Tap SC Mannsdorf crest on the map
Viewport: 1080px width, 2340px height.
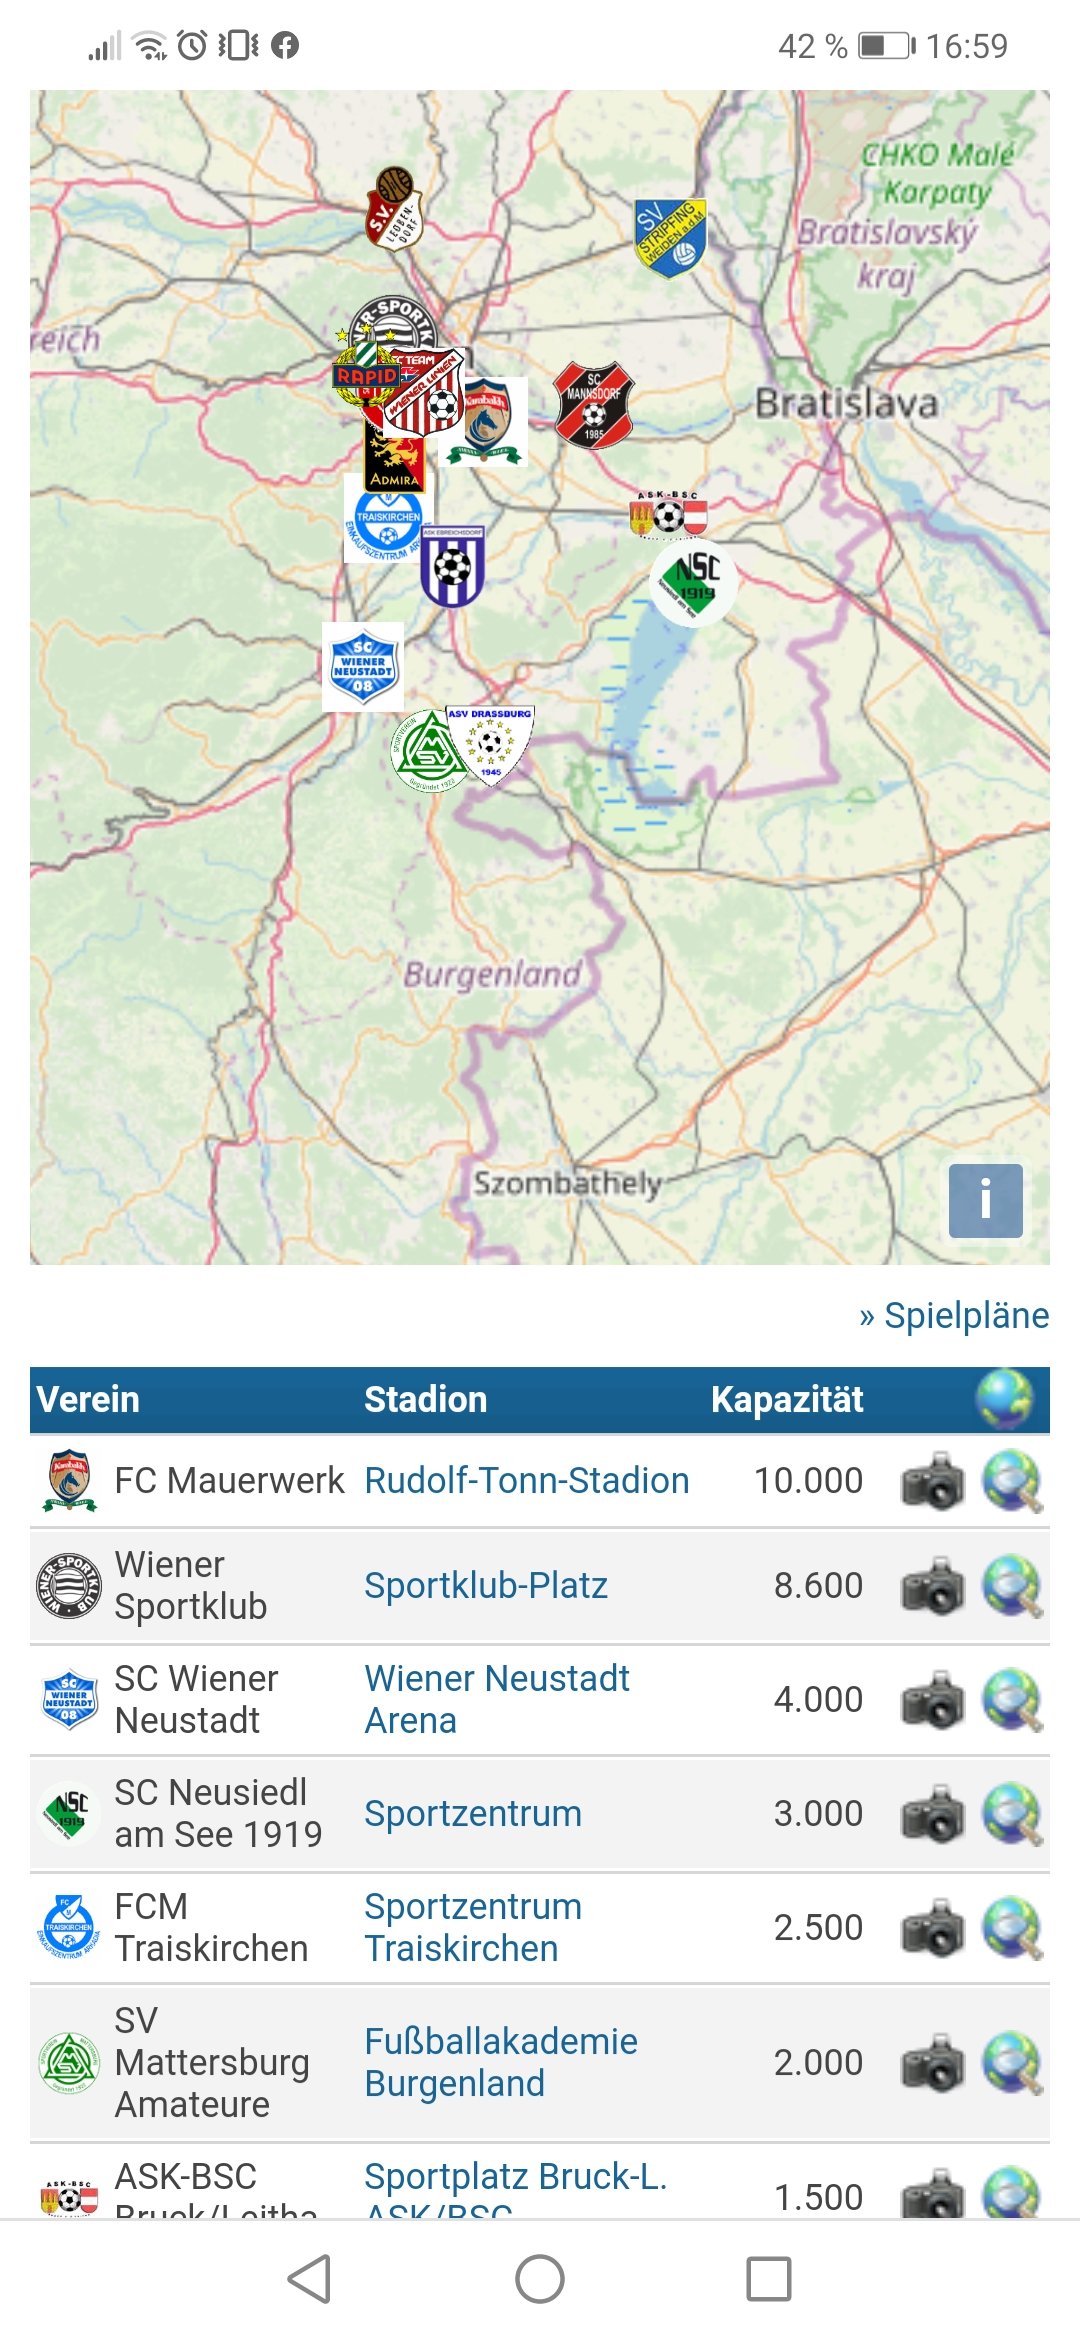pyautogui.click(x=594, y=405)
